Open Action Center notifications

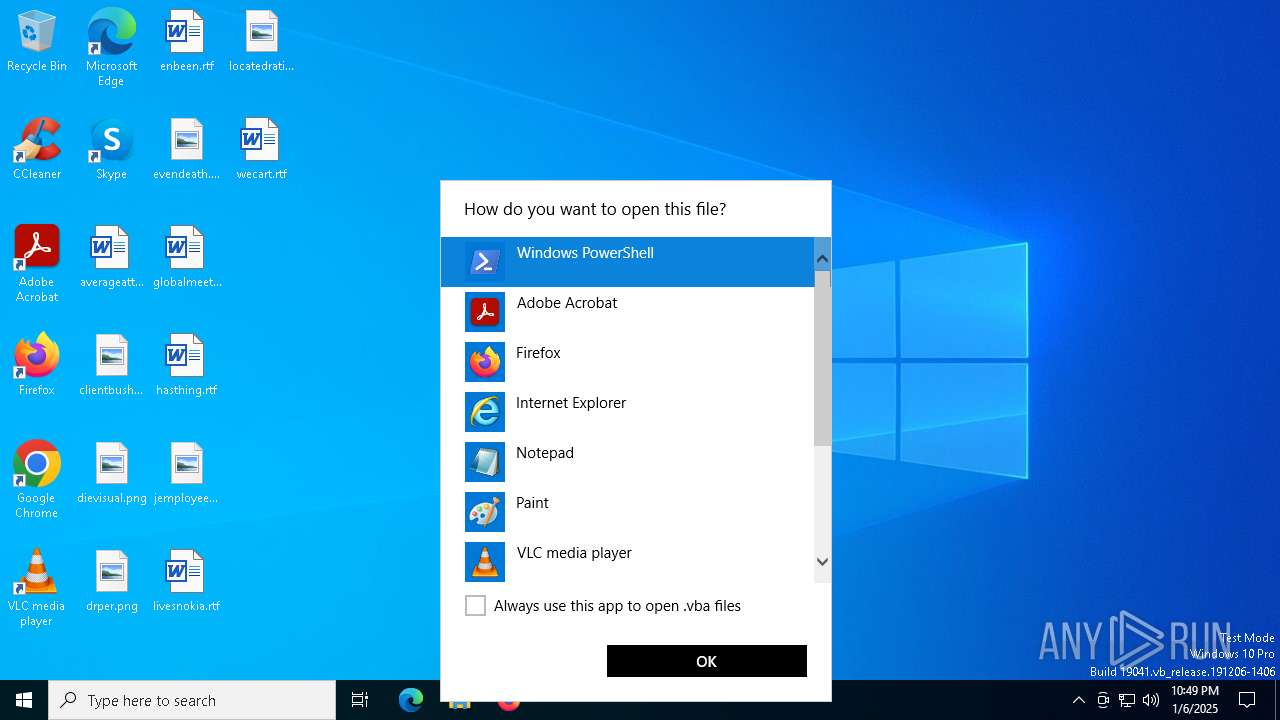click(x=1247, y=700)
